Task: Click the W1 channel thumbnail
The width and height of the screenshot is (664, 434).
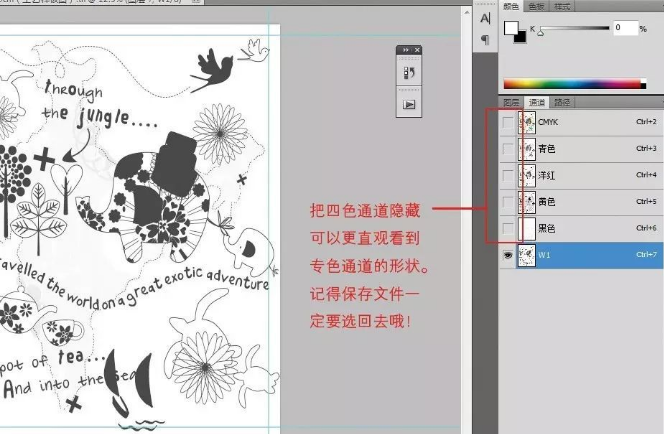Action: (x=527, y=255)
